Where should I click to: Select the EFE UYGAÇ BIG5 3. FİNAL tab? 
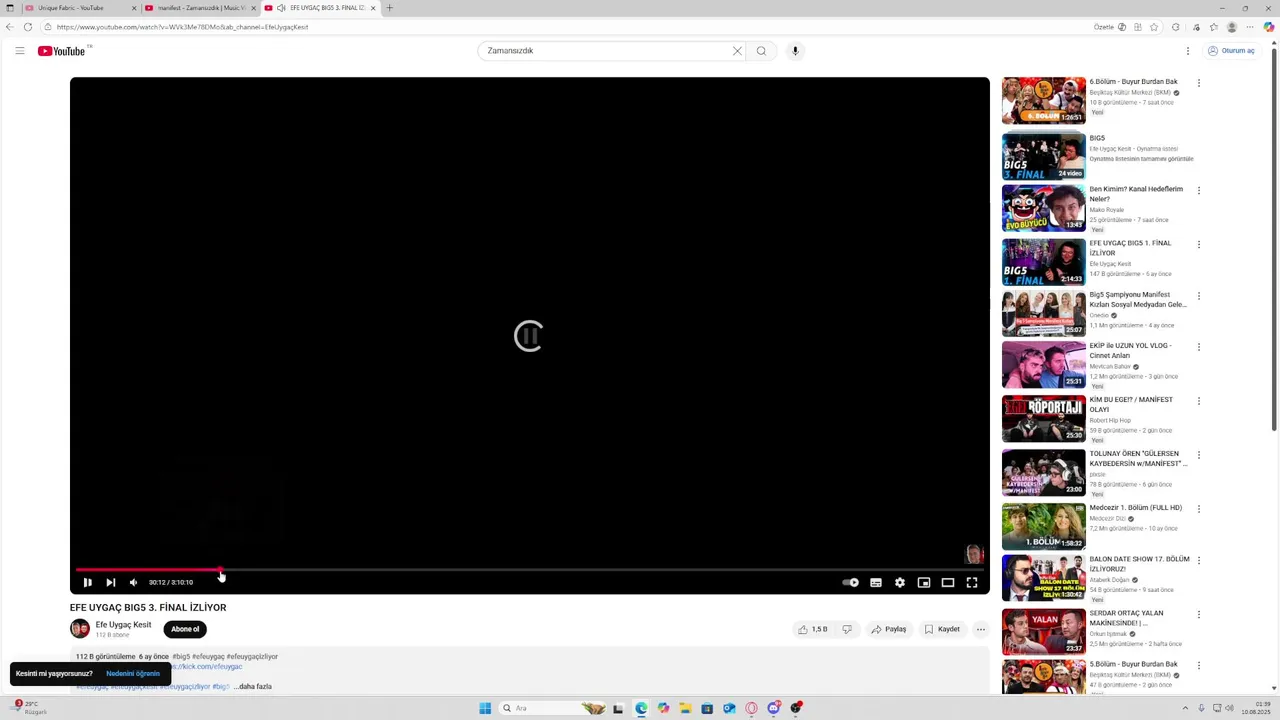pyautogui.click(x=320, y=8)
